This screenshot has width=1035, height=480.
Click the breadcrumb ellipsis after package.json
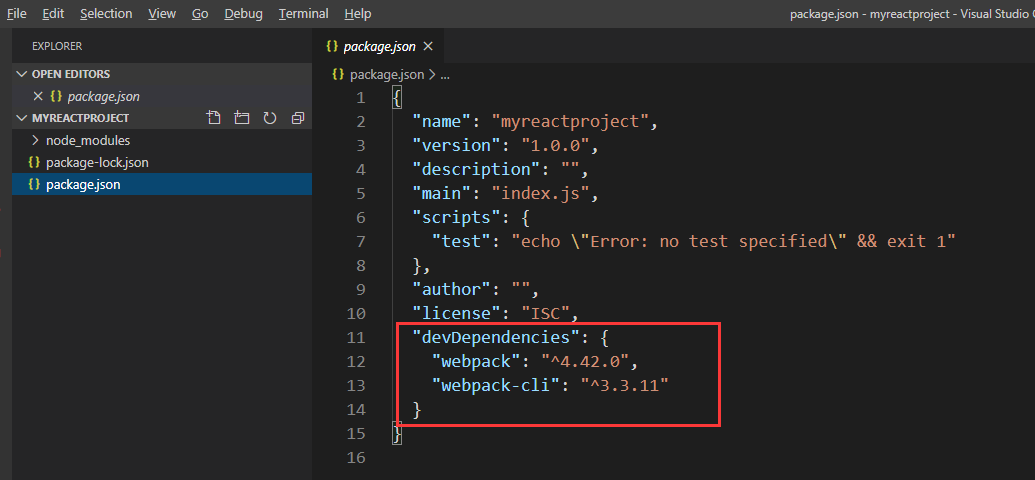444,75
